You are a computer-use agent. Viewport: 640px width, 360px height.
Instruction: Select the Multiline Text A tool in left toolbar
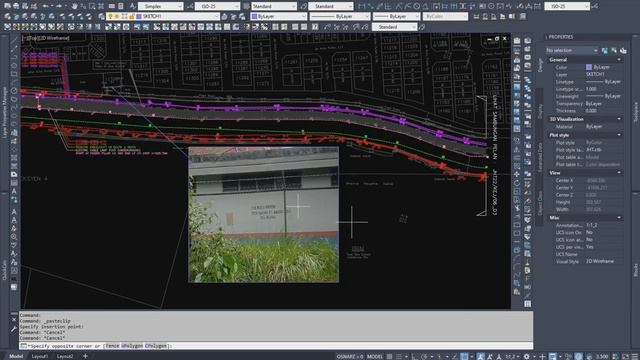tap(14, 191)
